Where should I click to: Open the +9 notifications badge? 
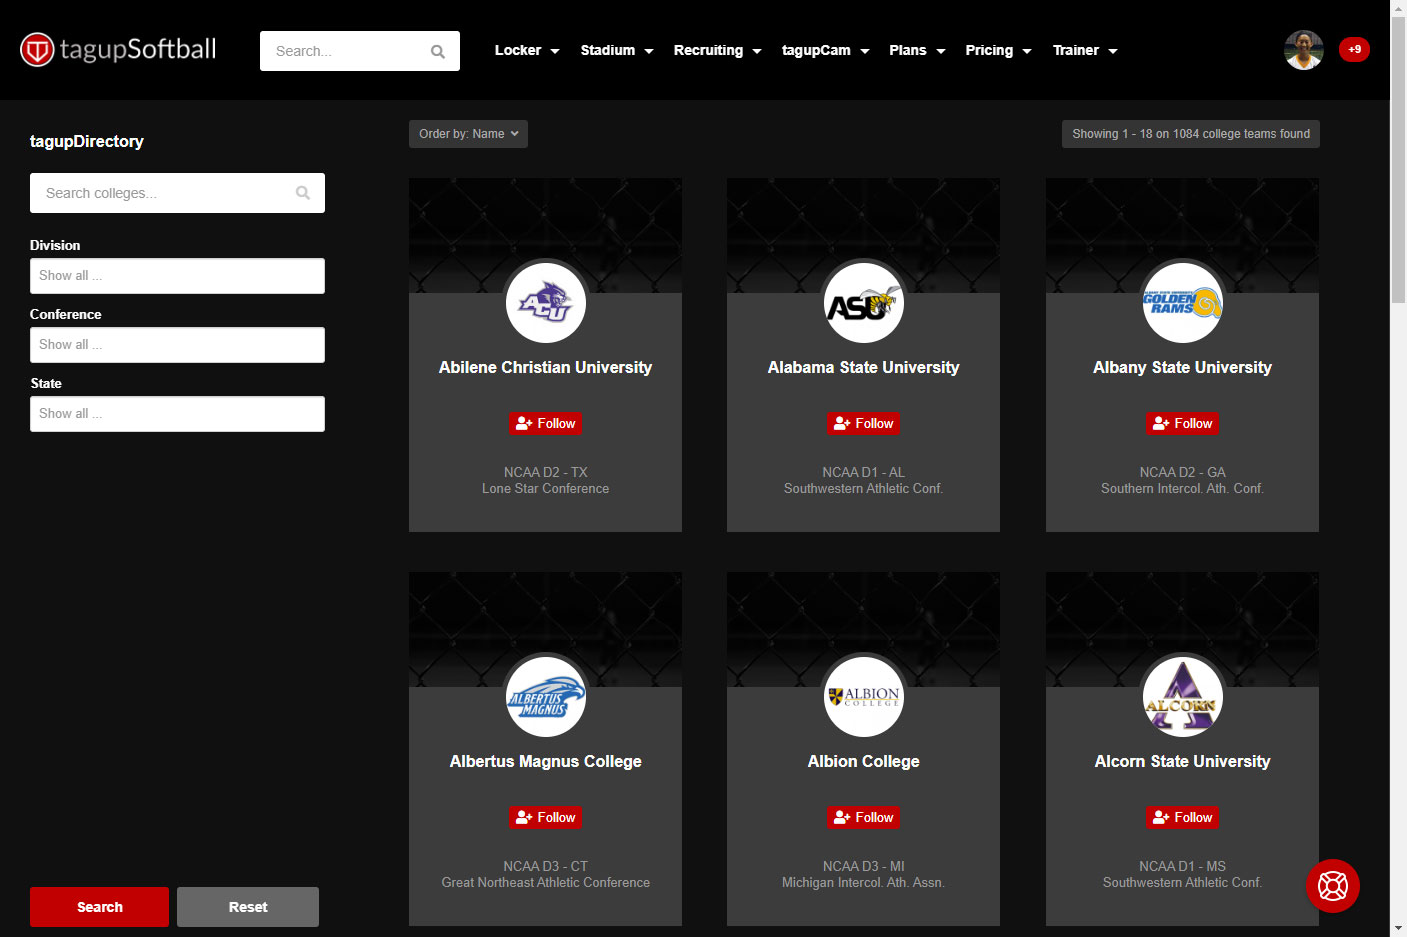(x=1354, y=49)
